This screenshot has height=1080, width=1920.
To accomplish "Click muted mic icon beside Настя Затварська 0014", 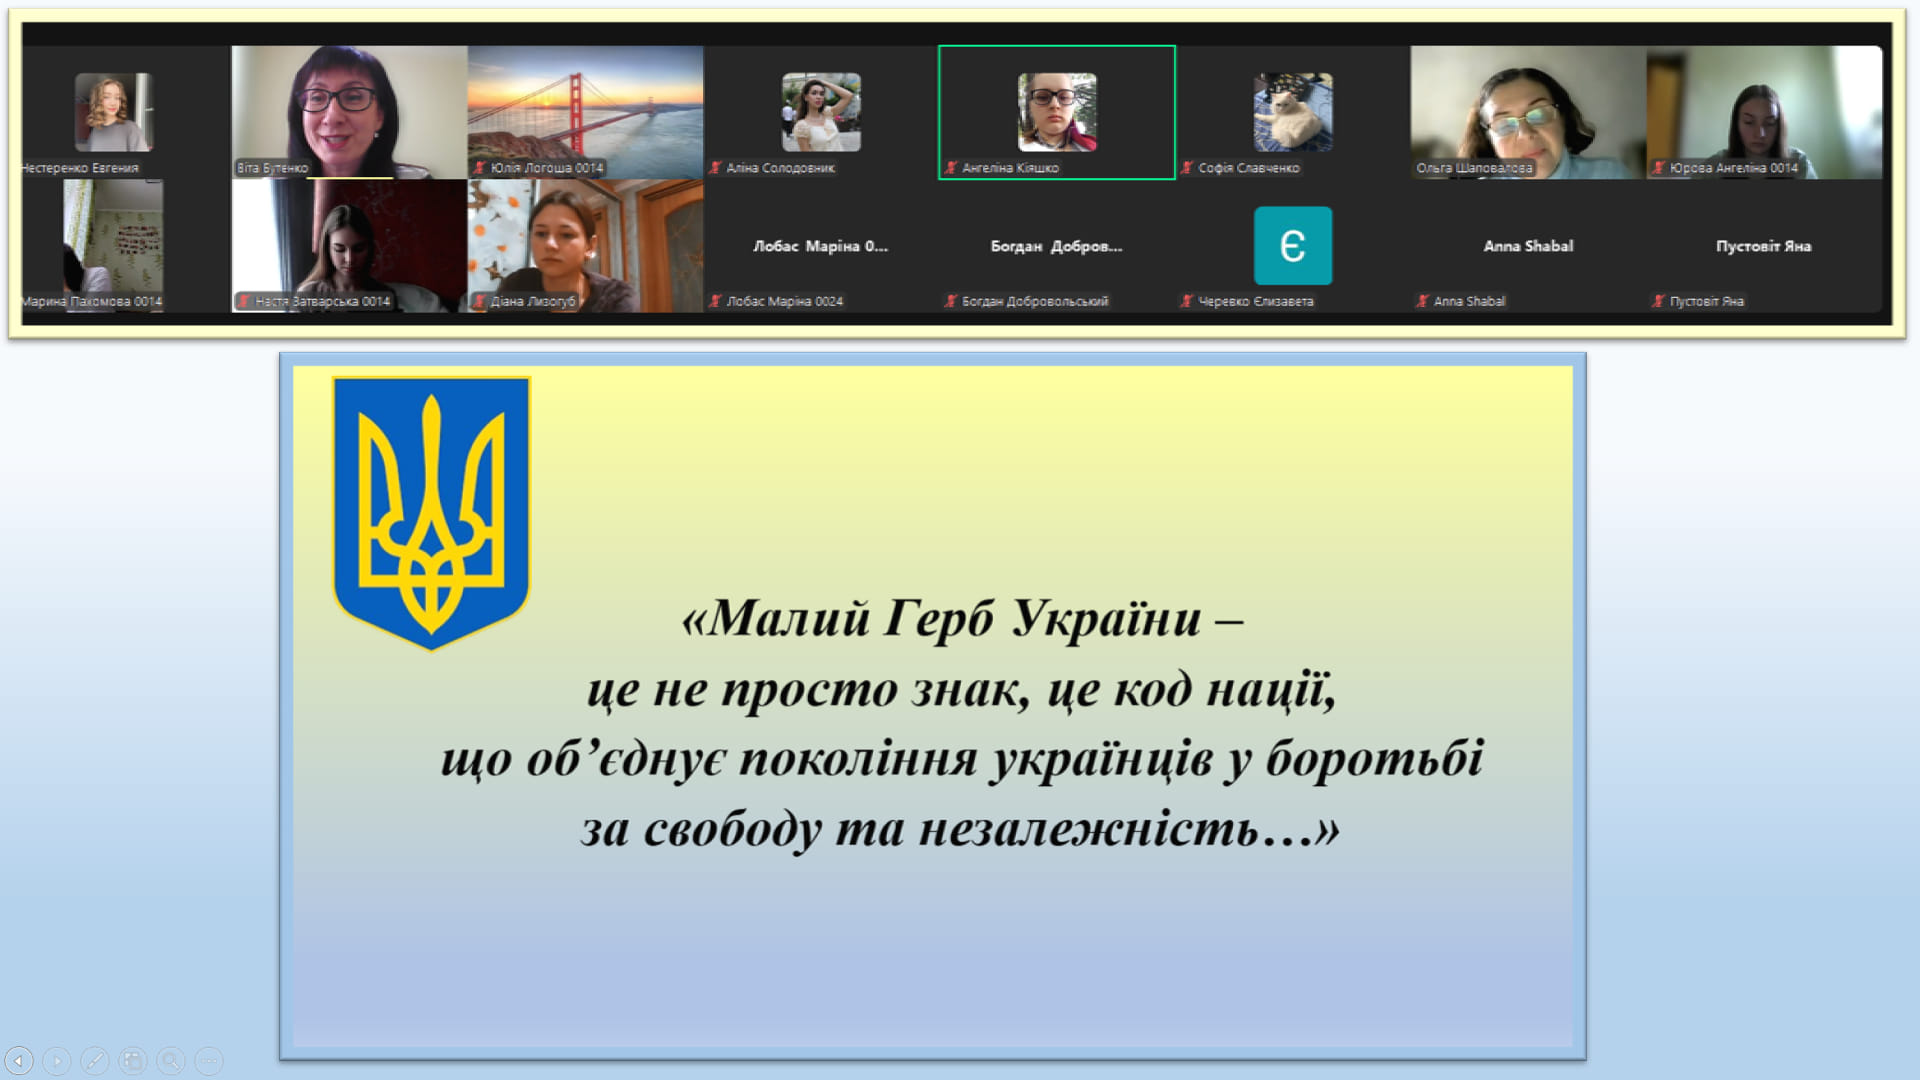I will click(x=244, y=301).
